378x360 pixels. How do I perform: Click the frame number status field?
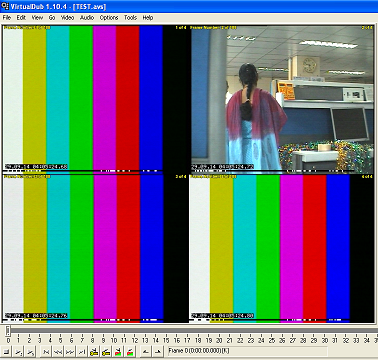tap(247, 351)
